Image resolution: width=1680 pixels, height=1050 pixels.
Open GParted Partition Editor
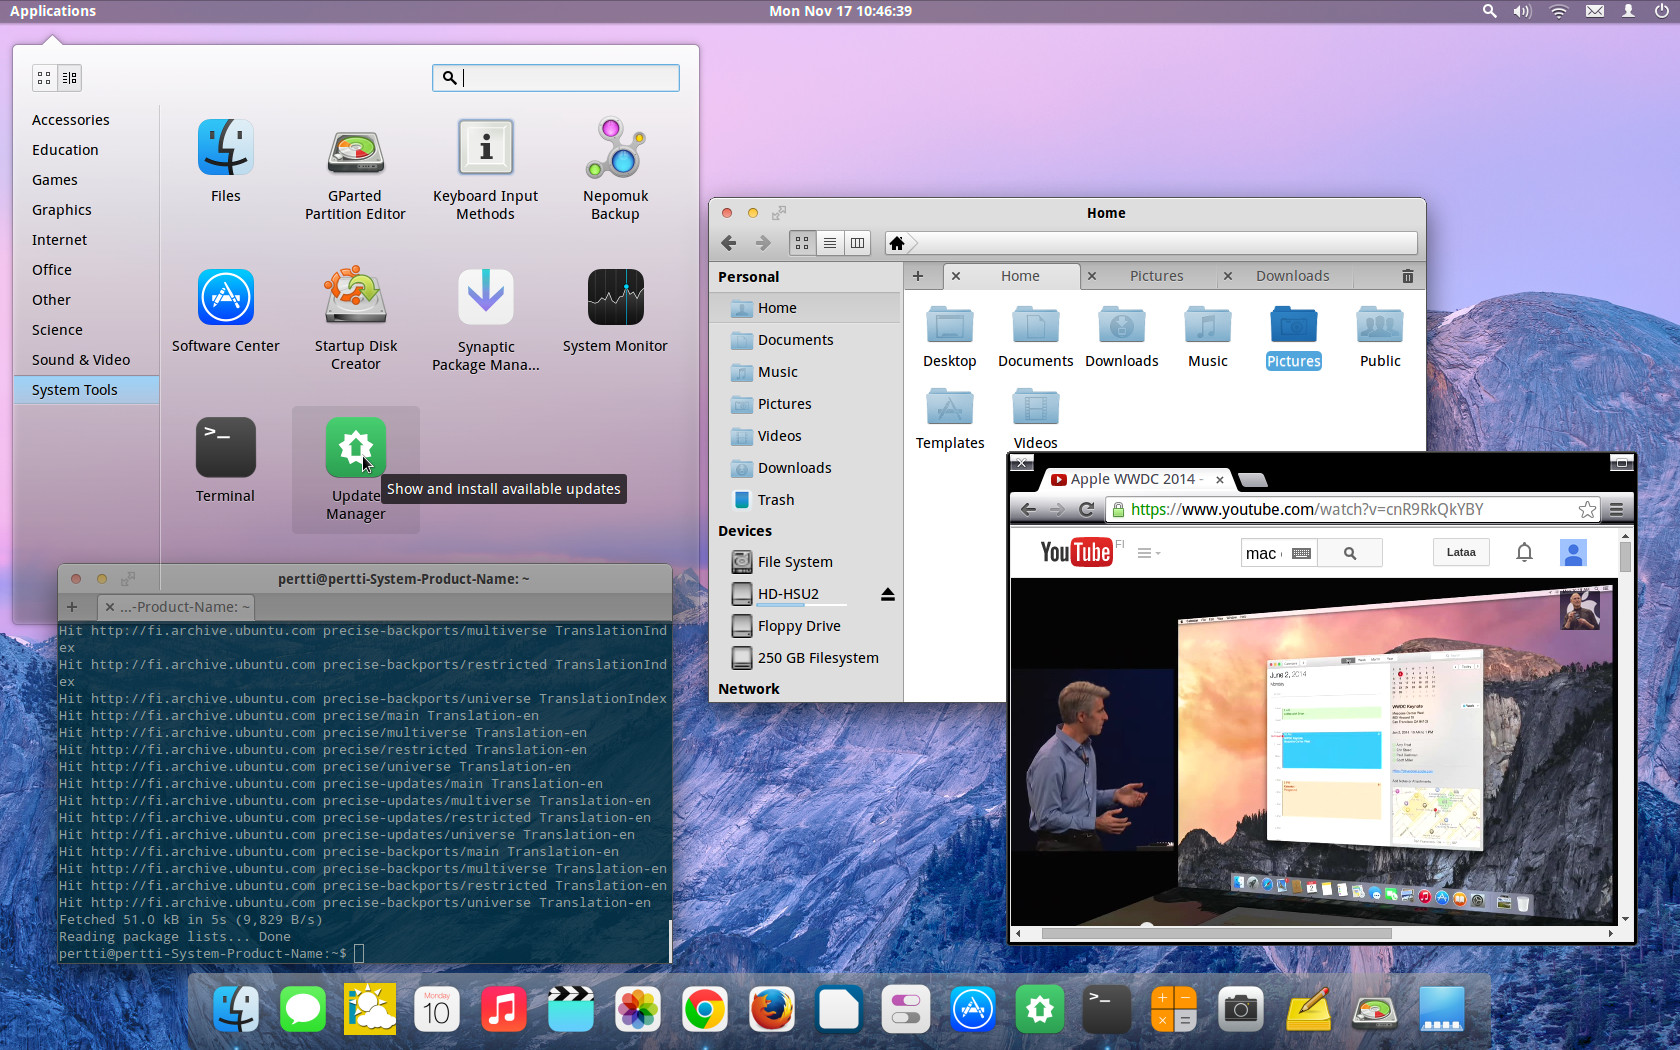[x=355, y=152]
